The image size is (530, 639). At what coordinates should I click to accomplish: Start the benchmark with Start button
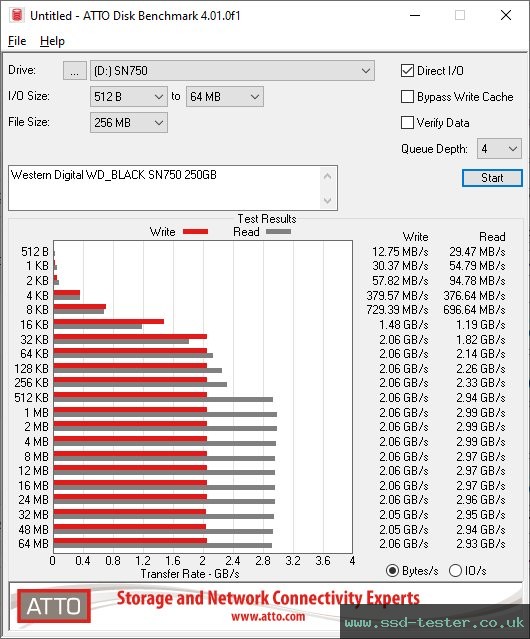(492, 178)
